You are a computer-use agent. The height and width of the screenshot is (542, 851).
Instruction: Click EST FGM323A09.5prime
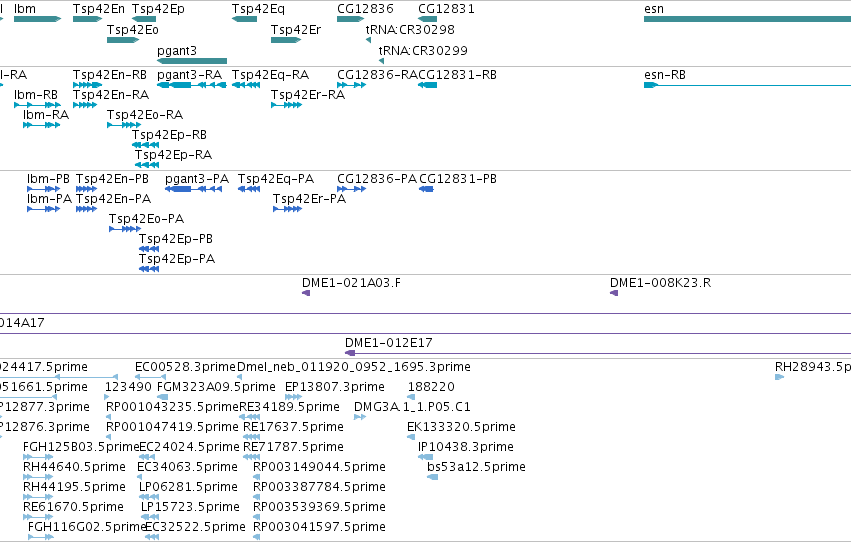pyautogui.click(x=162, y=397)
